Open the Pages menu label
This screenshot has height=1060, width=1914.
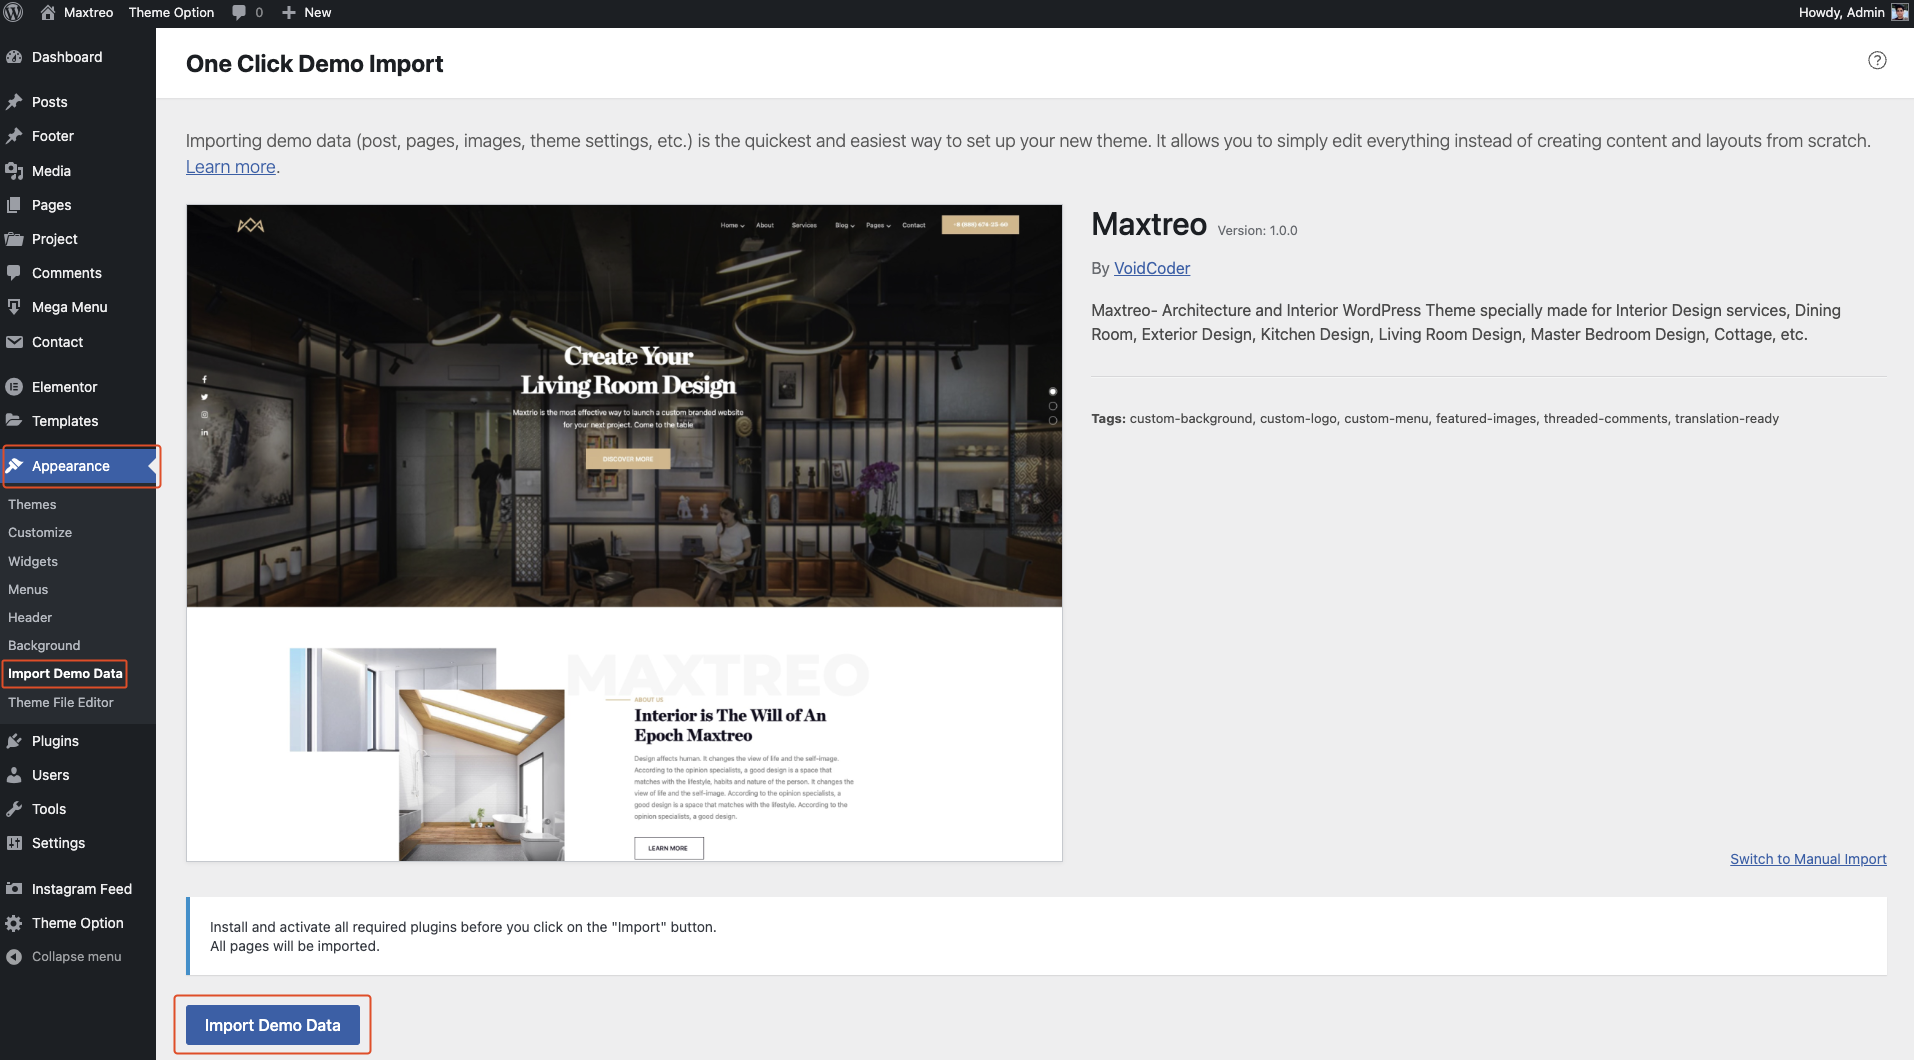click(x=51, y=205)
